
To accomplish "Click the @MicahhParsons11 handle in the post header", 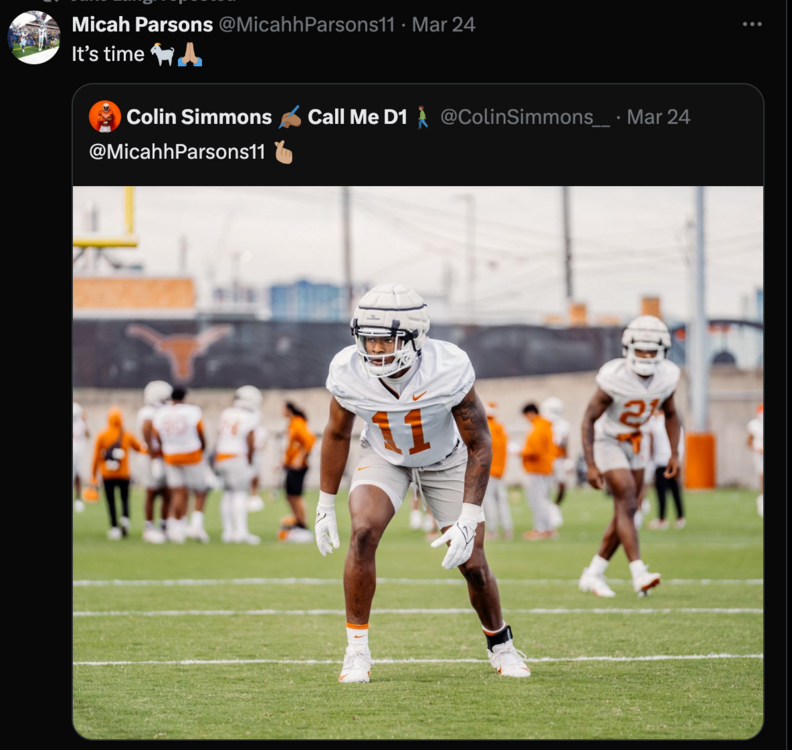I will [306, 24].
